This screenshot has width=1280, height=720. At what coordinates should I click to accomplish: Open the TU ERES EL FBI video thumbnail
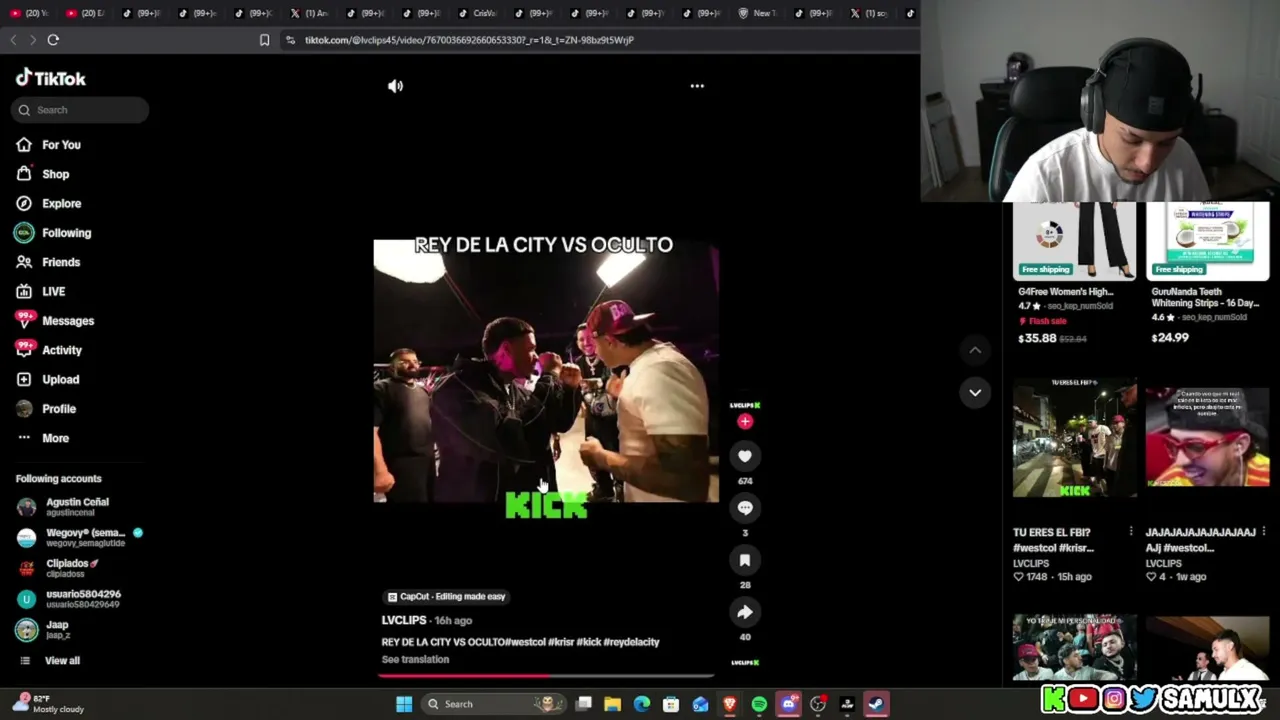[x=1074, y=438]
